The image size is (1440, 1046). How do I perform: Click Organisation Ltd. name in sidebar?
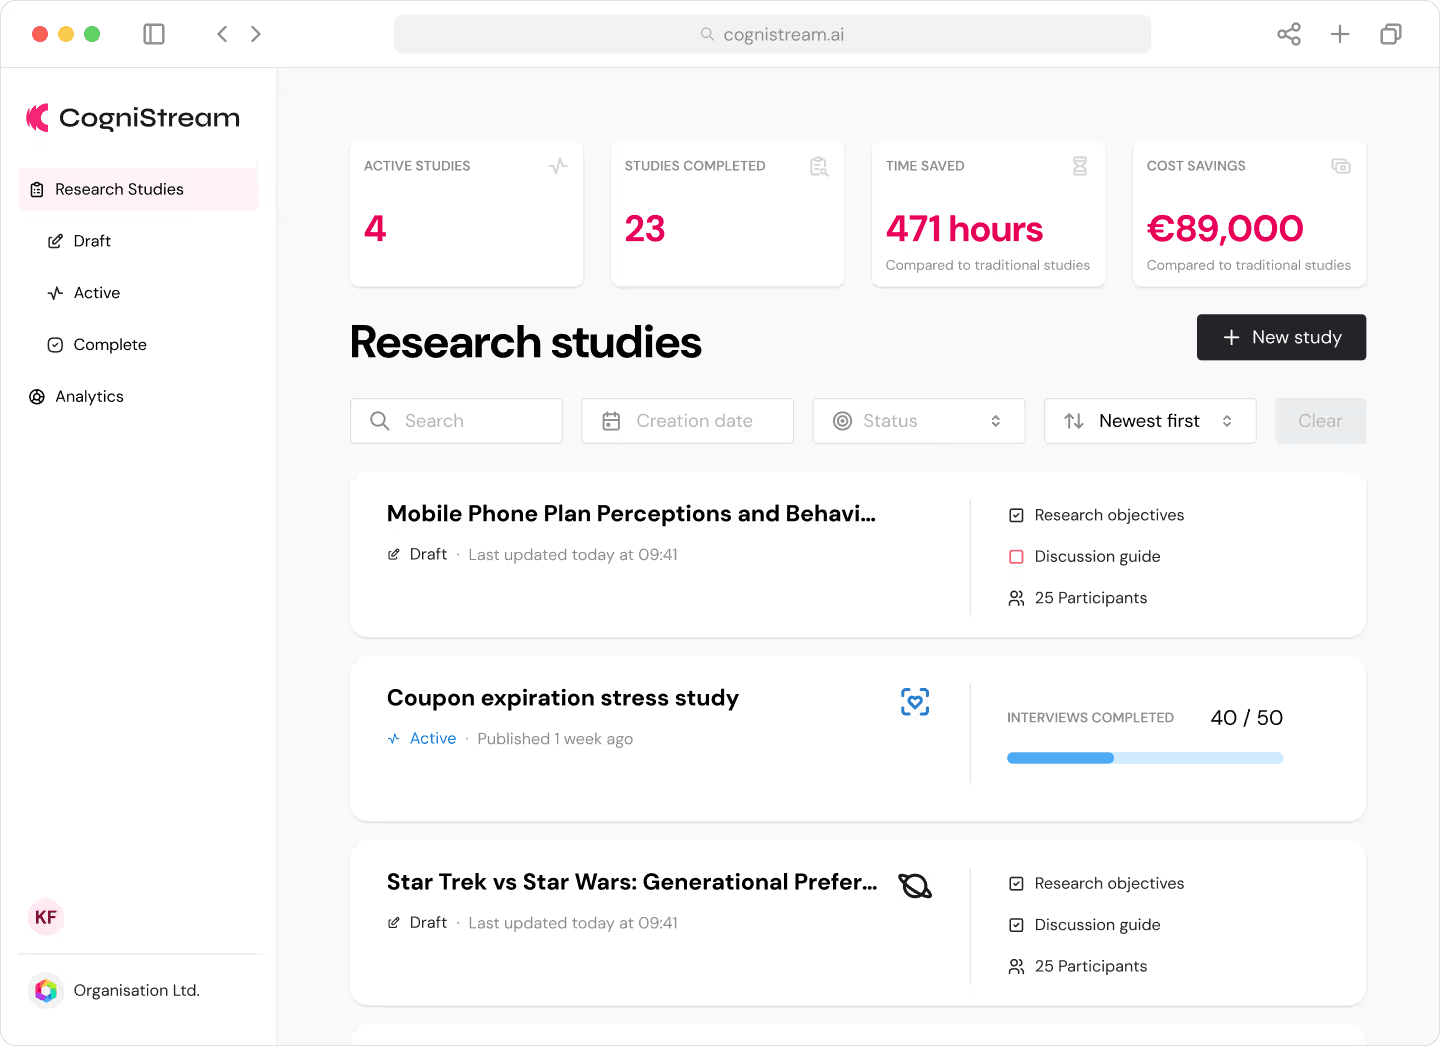(x=137, y=990)
